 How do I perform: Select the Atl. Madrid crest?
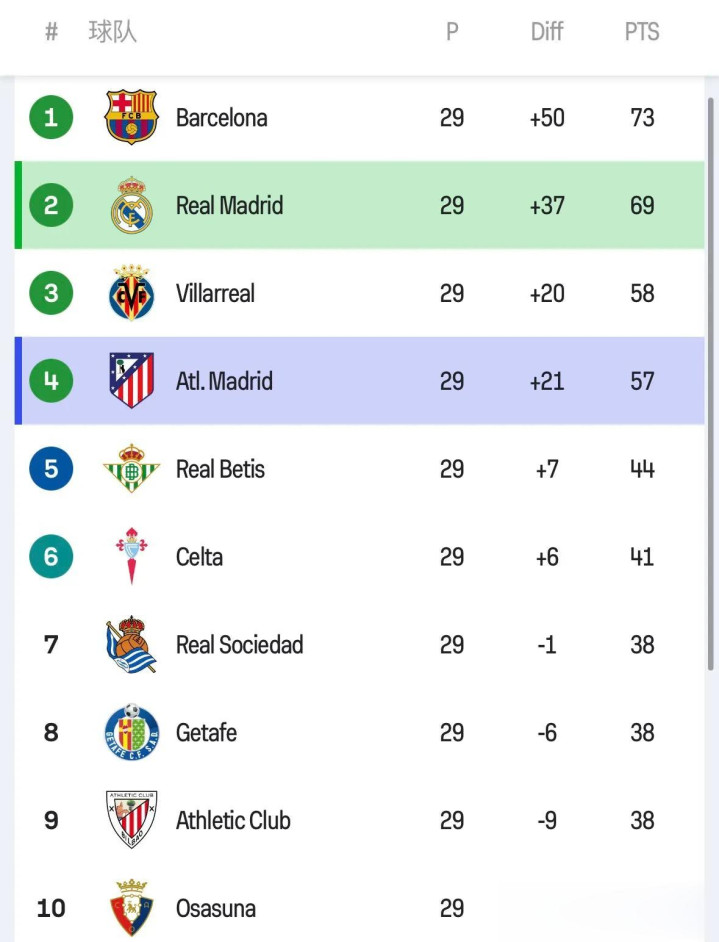pyautogui.click(x=132, y=381)
